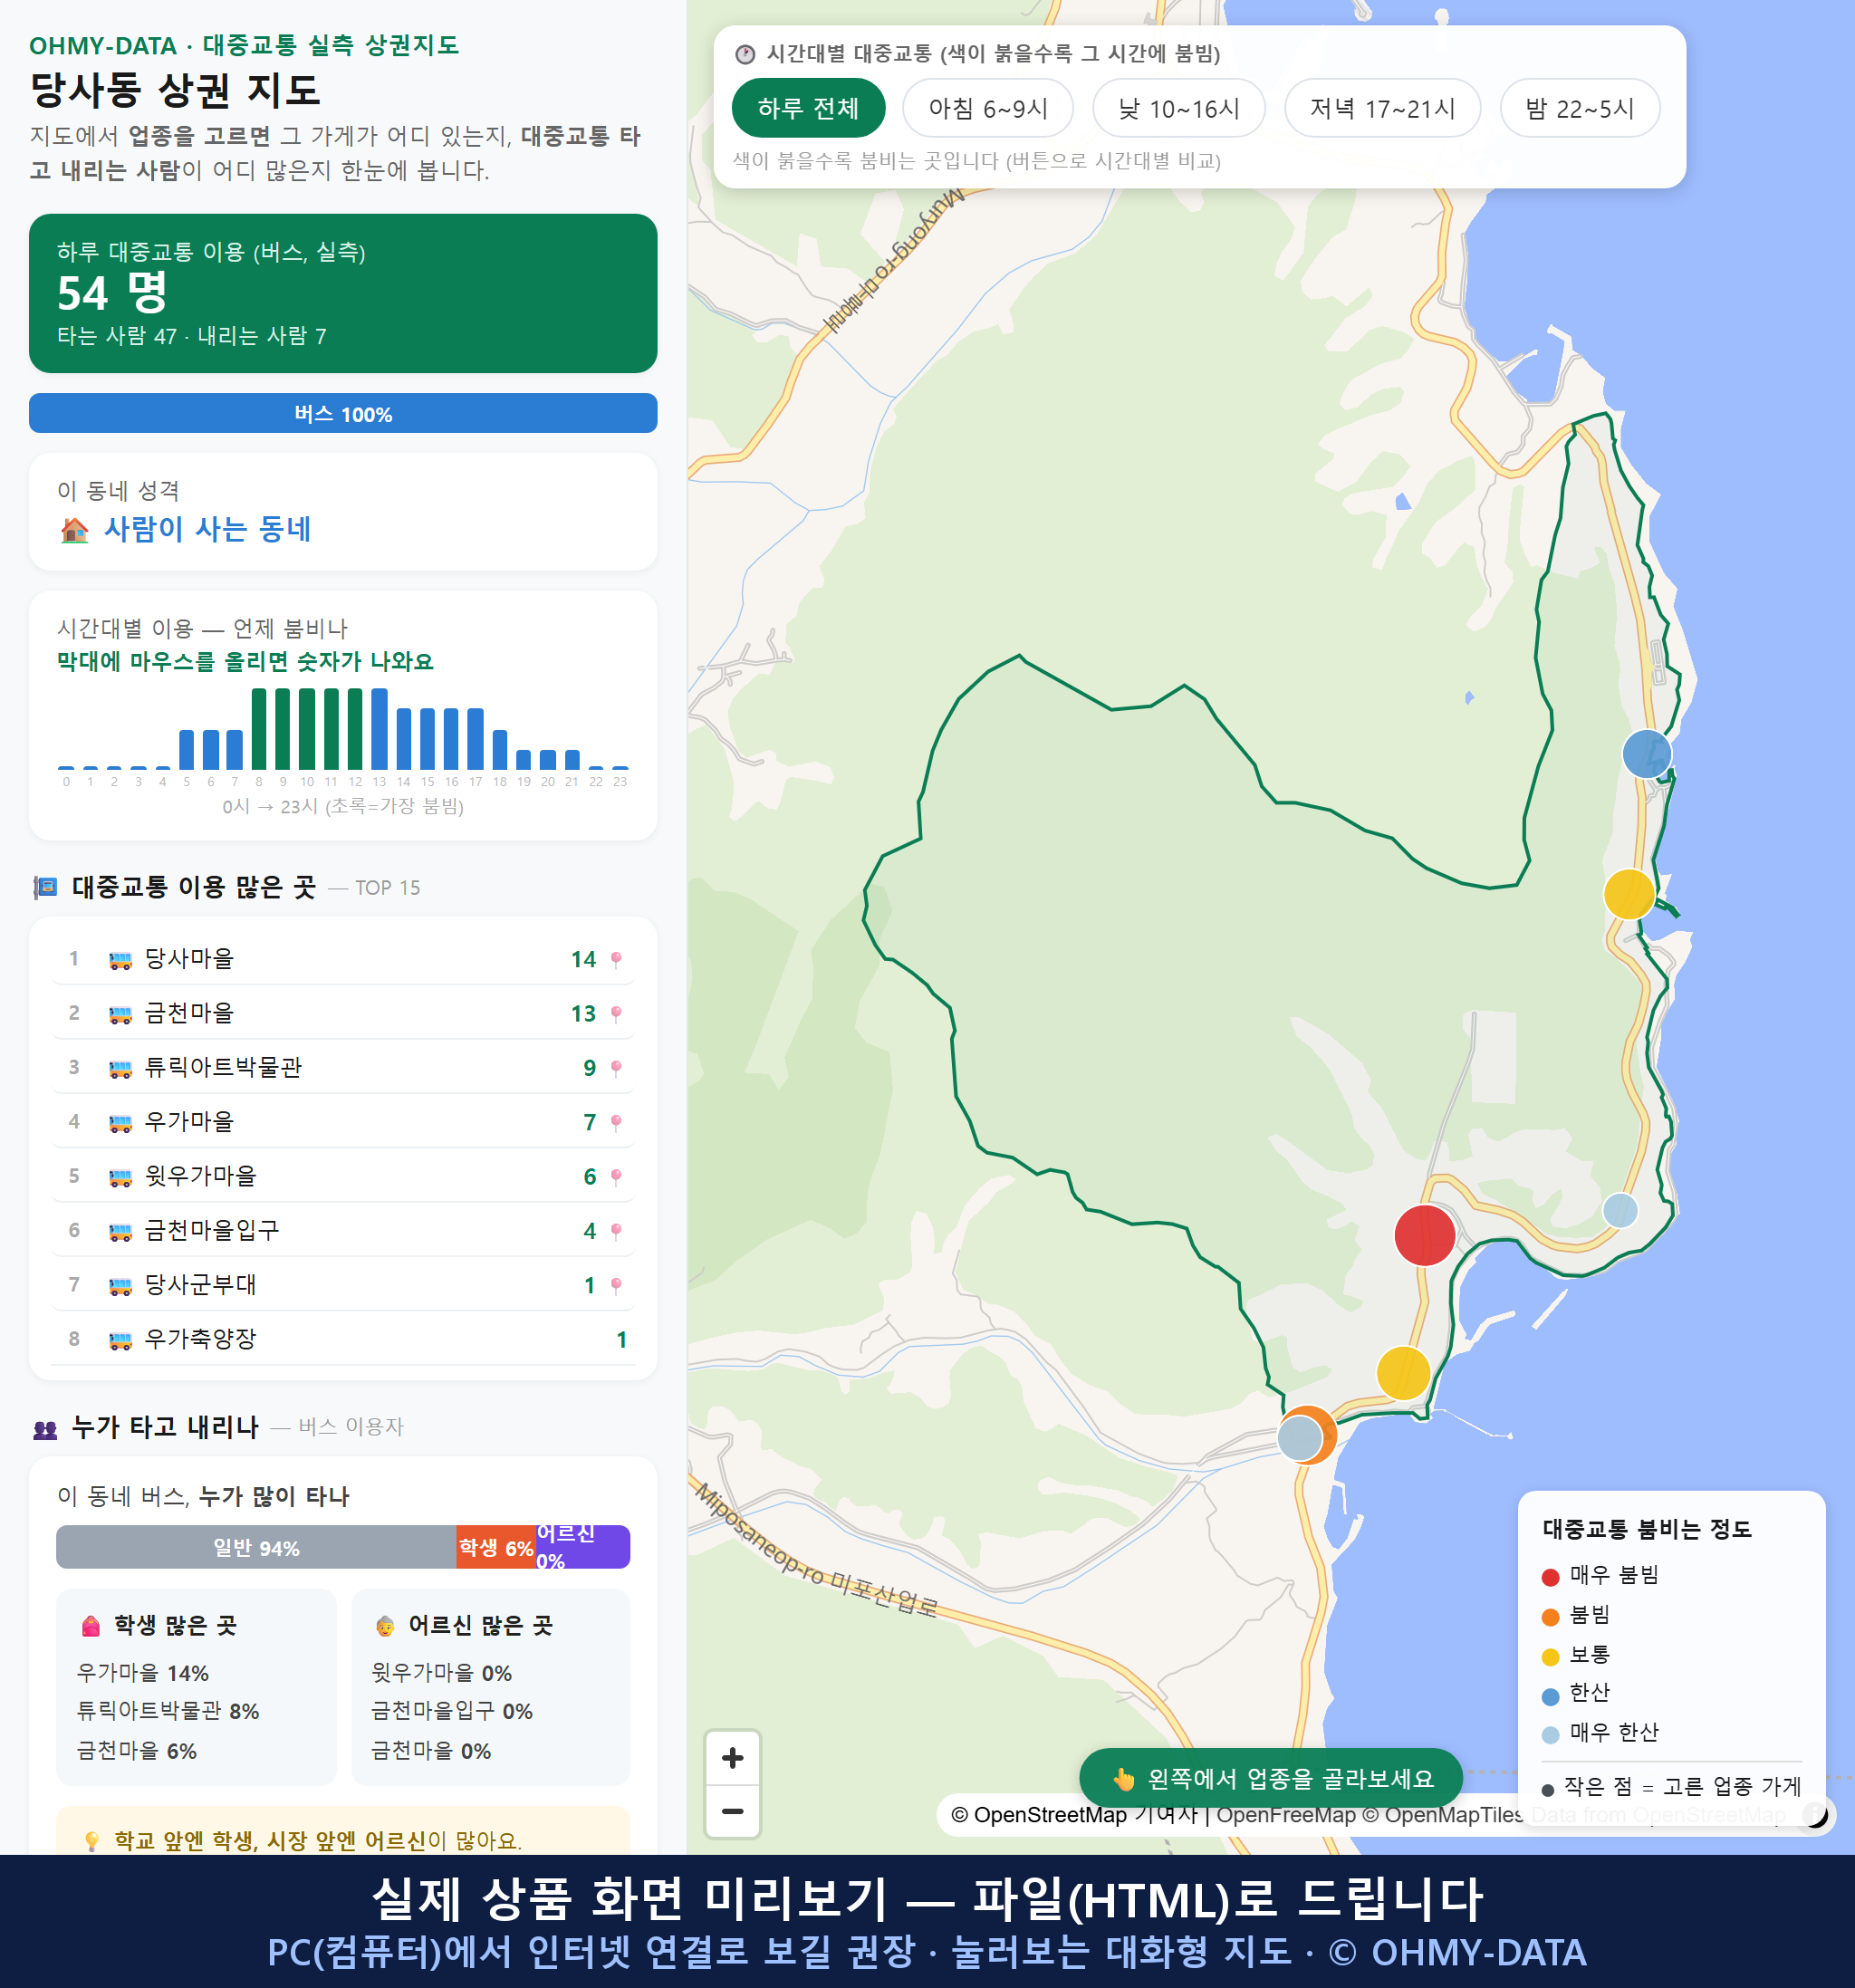Click the bus icon next to 튜릭아트박물관
This screenshot has height=1988, width=1855.
tap(120, 1068)
